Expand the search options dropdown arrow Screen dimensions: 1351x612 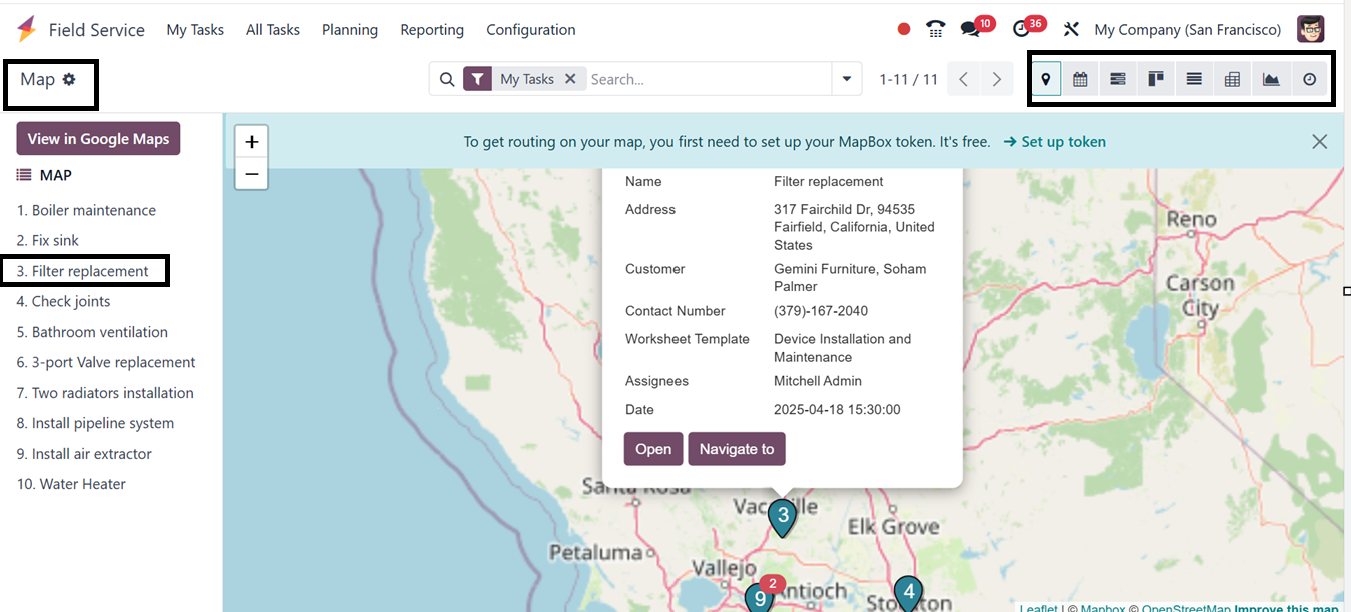pos(847,79)
